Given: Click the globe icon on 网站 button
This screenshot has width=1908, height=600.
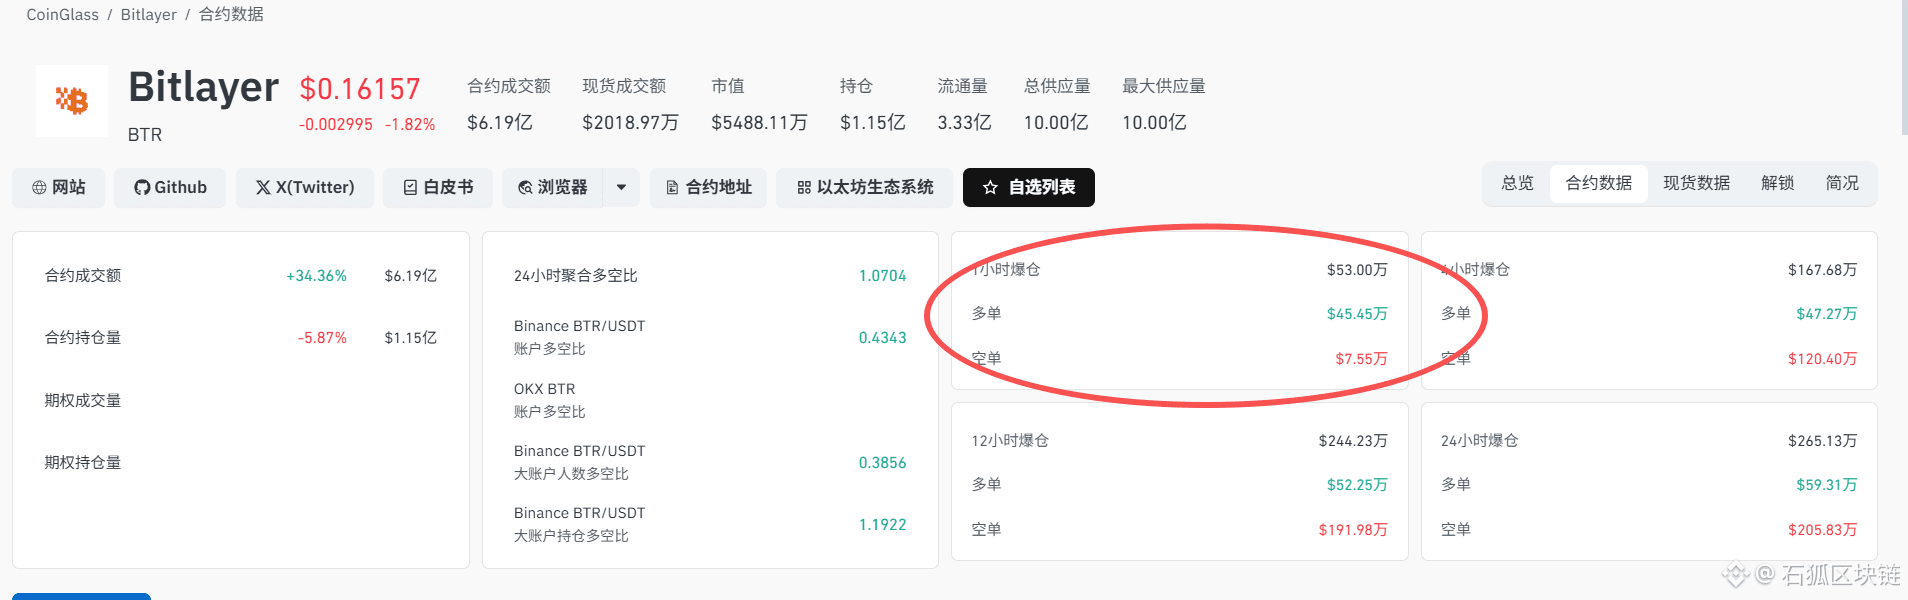Looking at the screenshot, I should pos(39,188).
